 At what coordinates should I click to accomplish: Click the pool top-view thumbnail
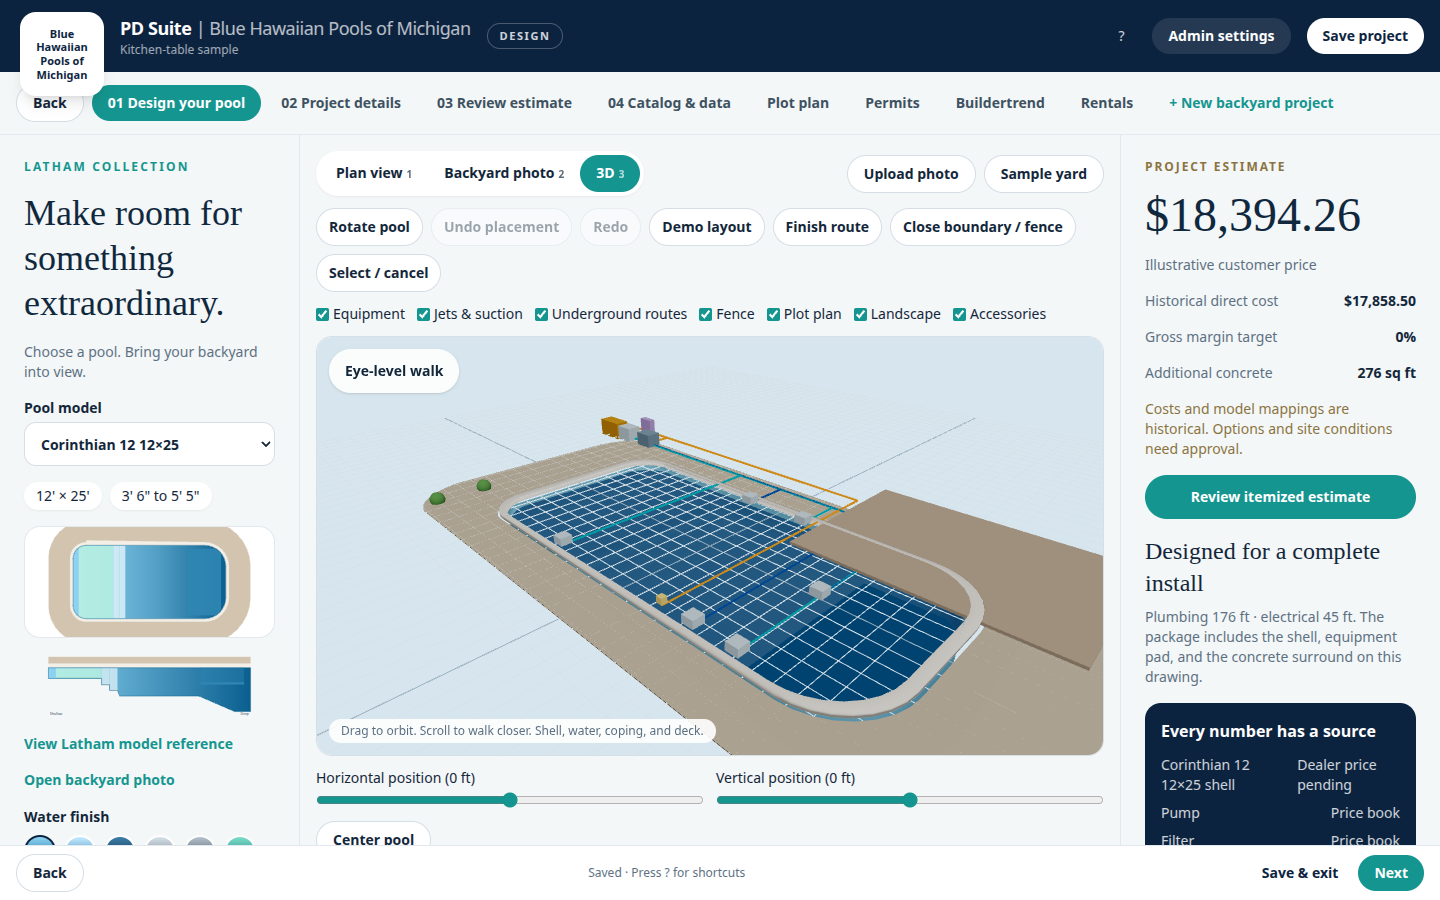150,582
